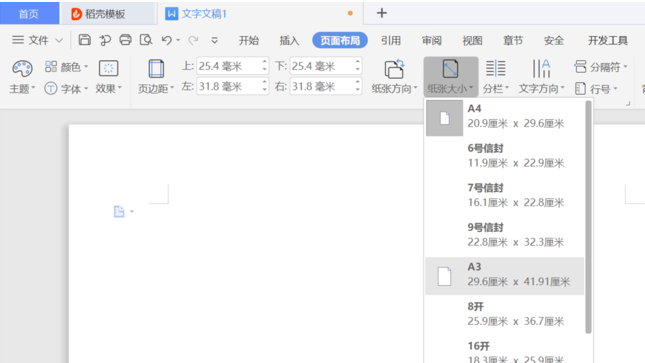Click the paste options icon in document
Image resolution: width=645 pixels, height=363 pixels.
tap(119, 212)
